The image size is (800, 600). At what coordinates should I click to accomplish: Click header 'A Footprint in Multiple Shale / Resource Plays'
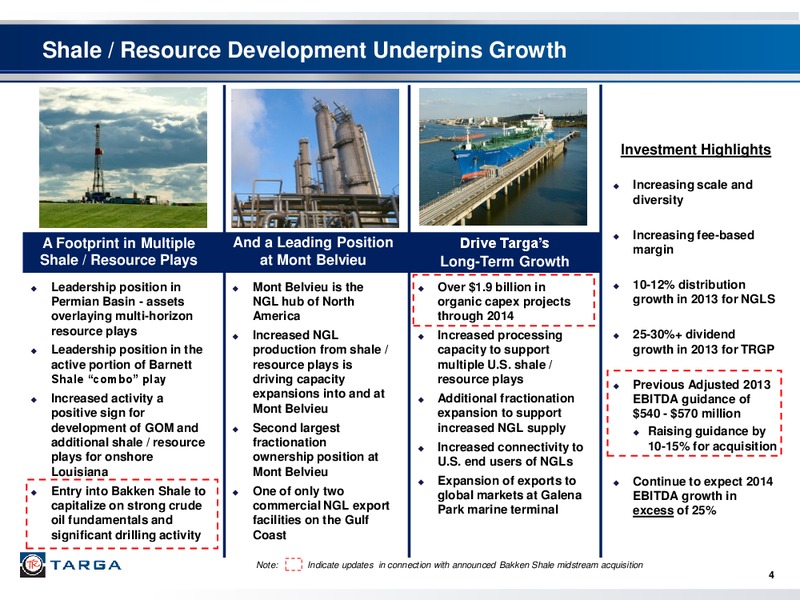[118, 252]
